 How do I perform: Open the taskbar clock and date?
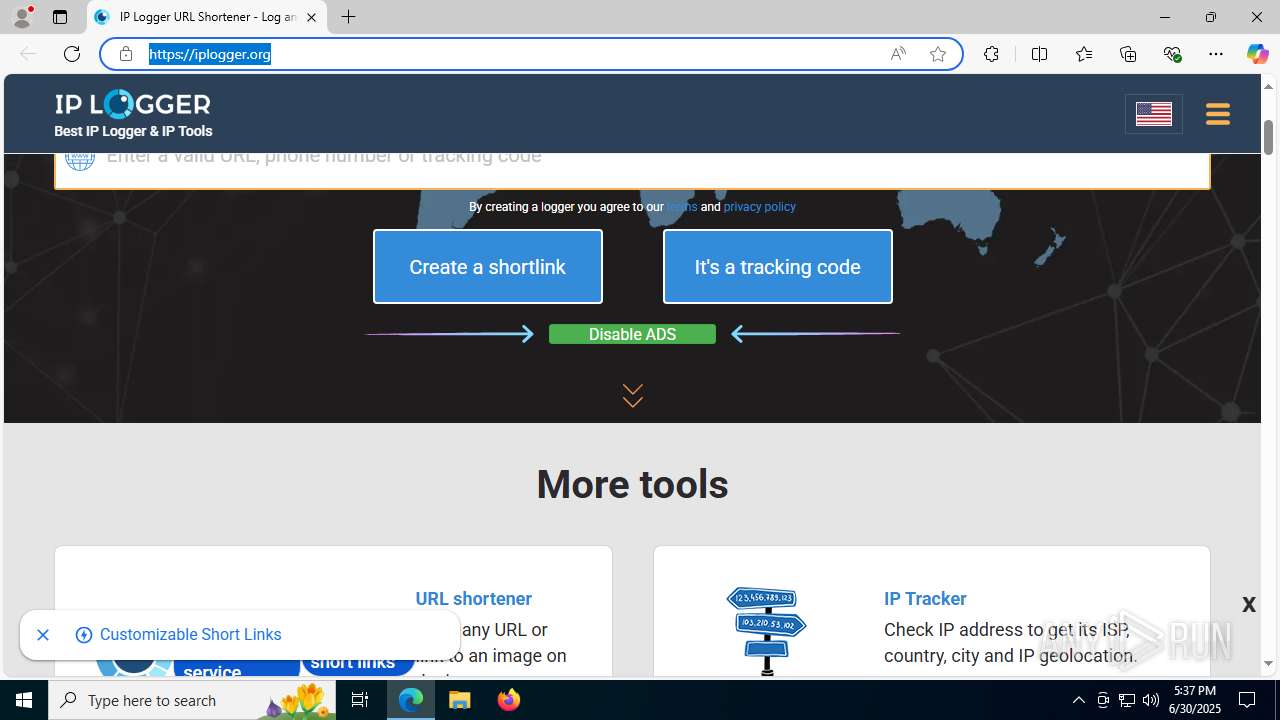click(x=1196, y=700)
